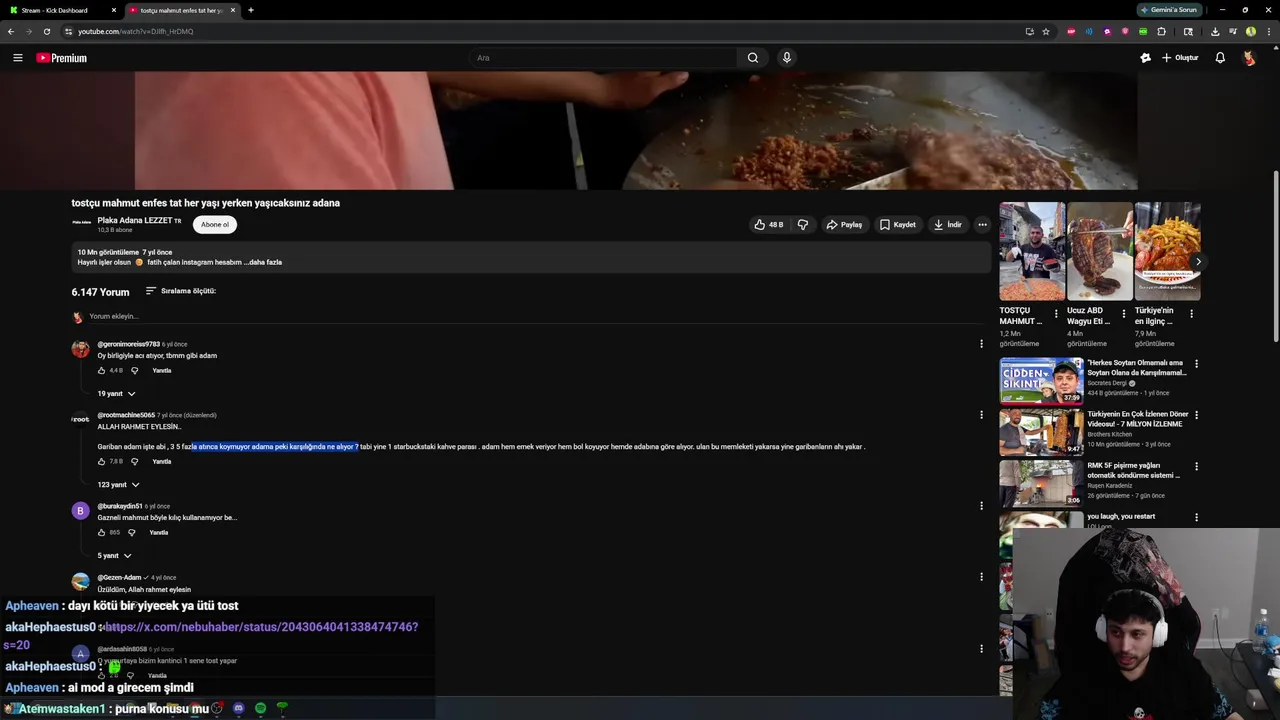Screen dimensions: 1280x720
Task: Open YouTube account avatar menu
Action: point(1249,58)
